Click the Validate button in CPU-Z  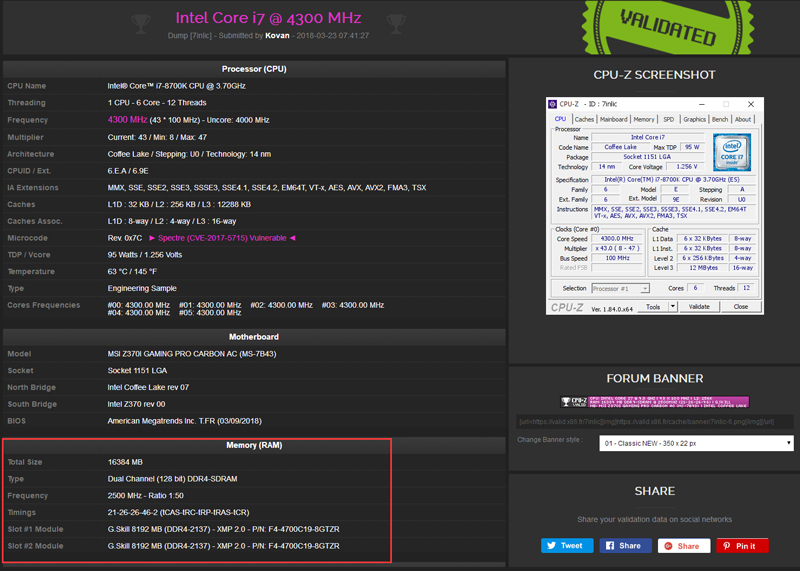pos(699,307)
